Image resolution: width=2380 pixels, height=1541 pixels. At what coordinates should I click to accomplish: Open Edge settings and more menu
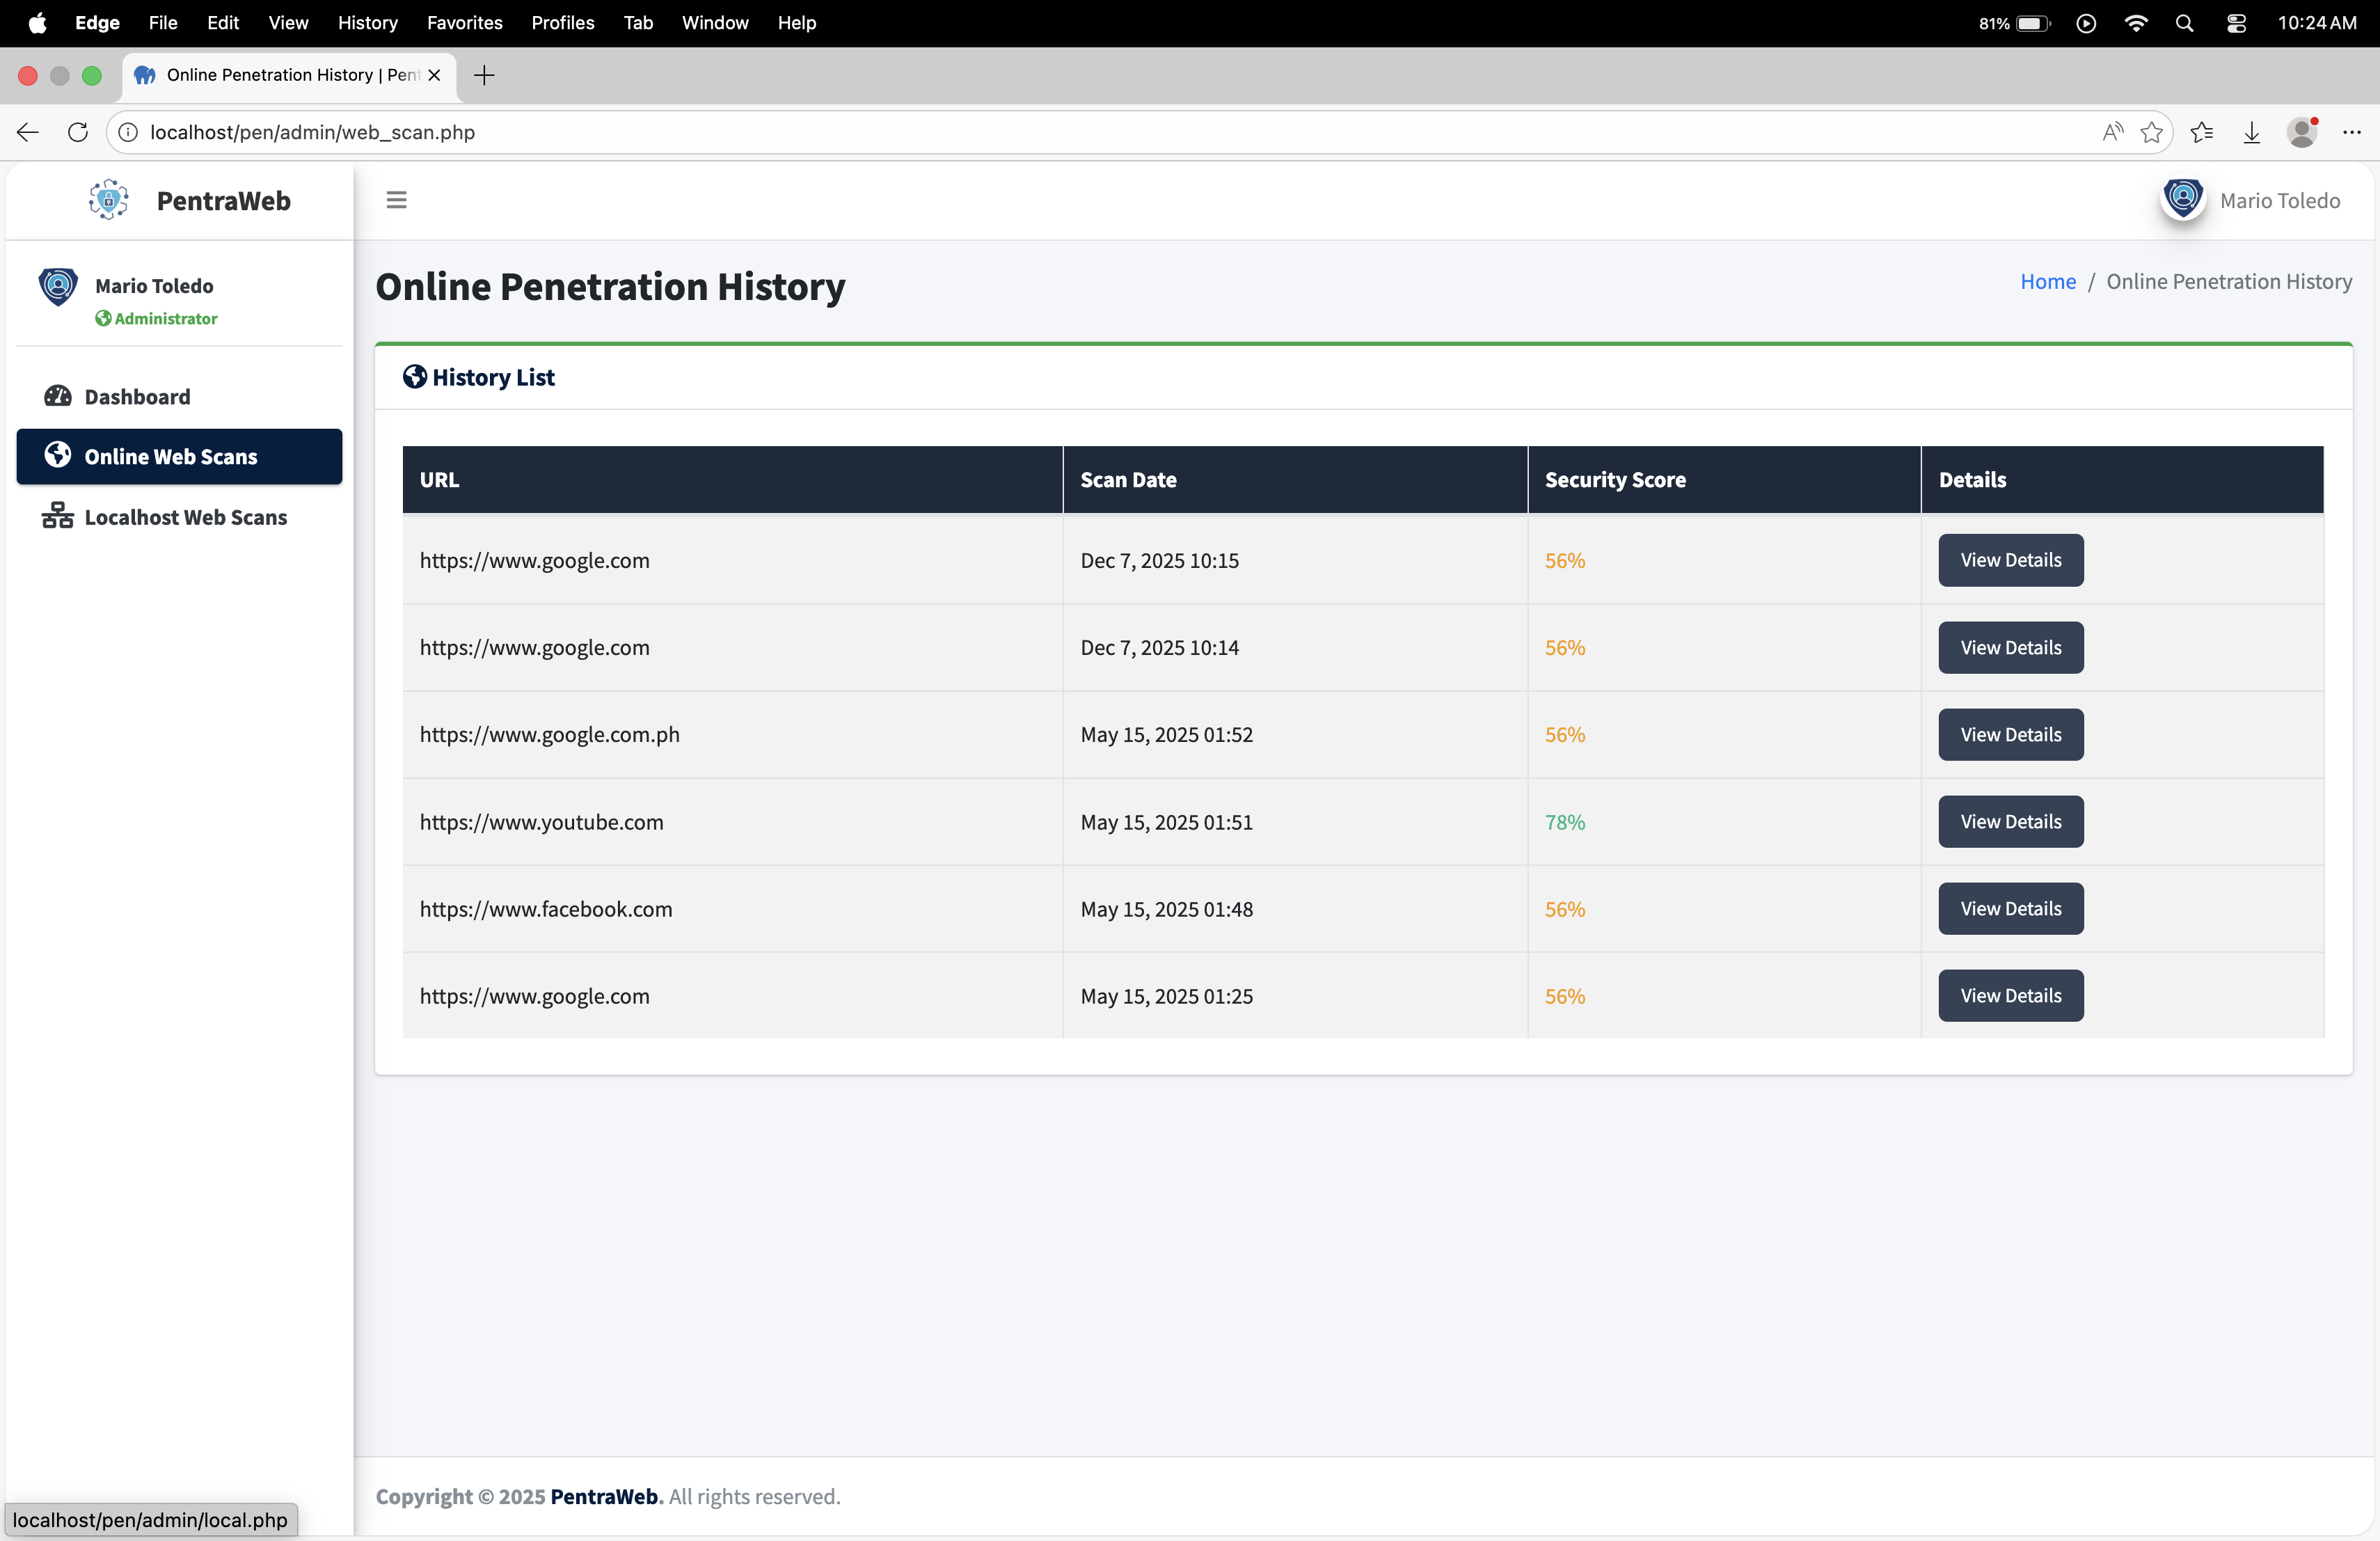(x=2351, y=132)
